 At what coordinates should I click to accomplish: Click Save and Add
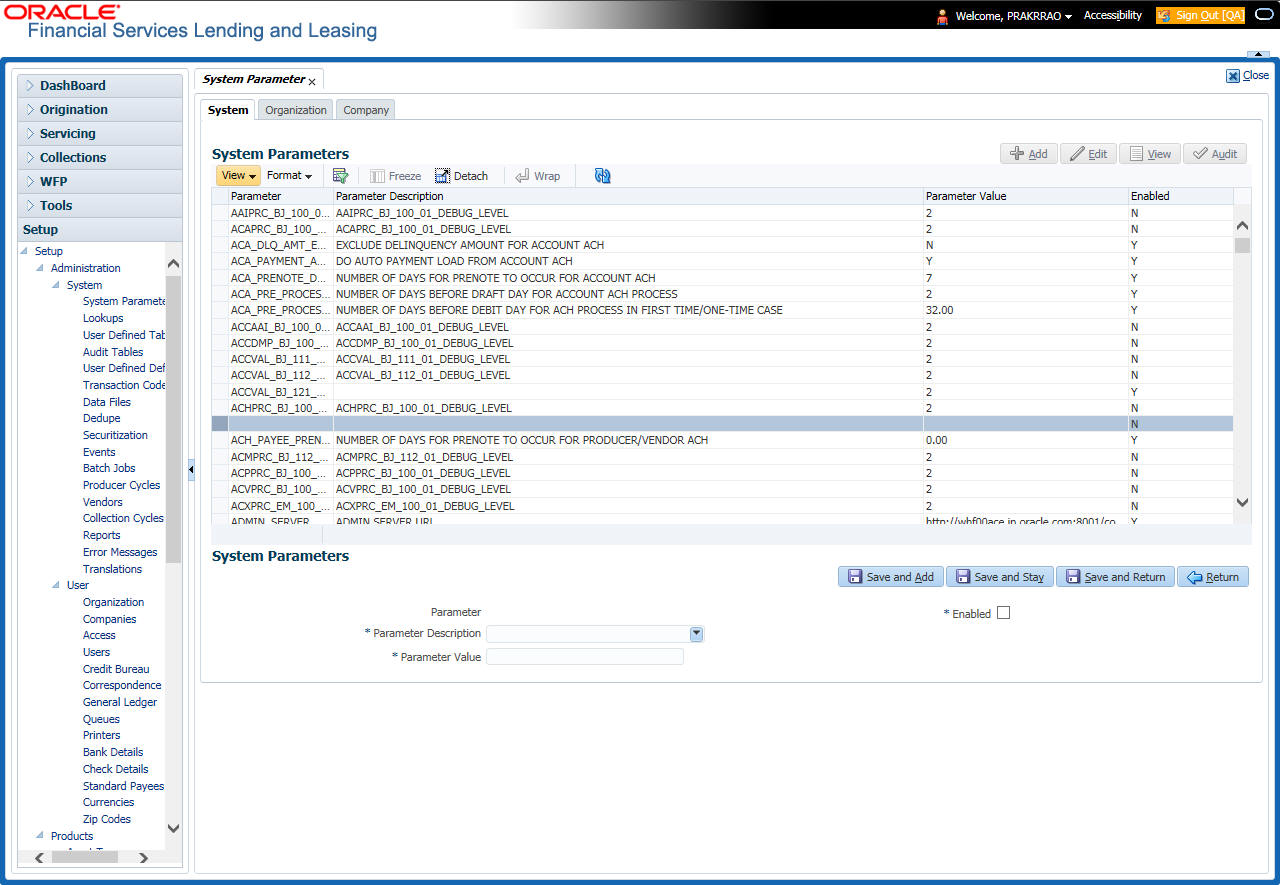point(891,577)
